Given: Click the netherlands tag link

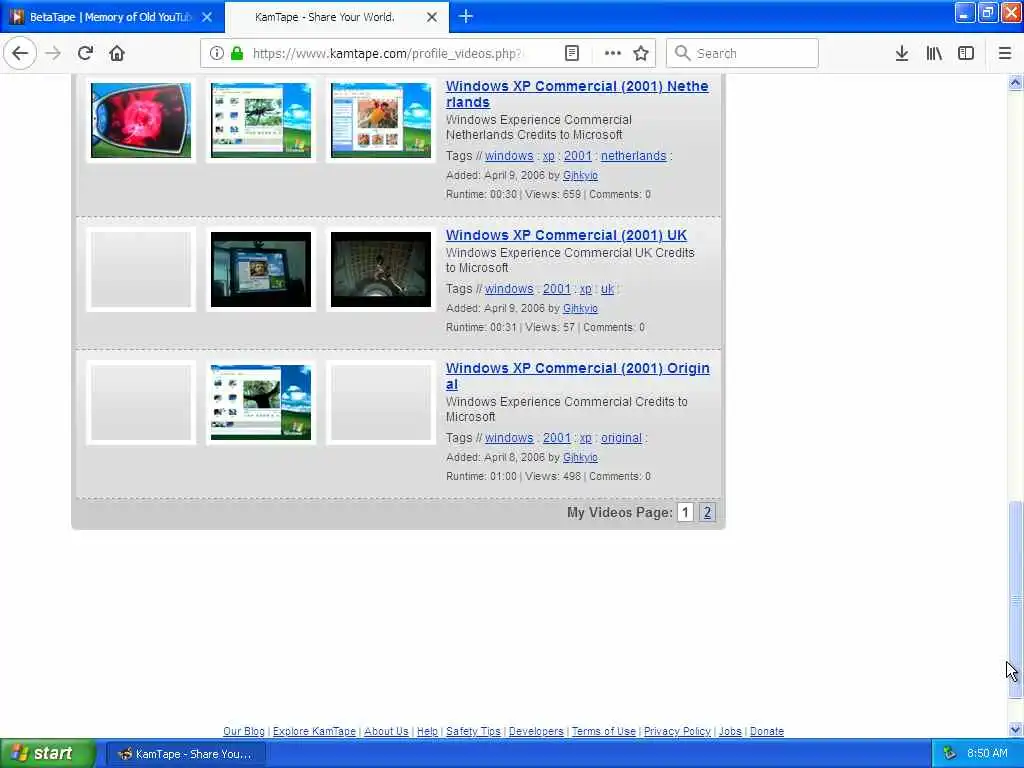Looking at the screenshot, I should tap(633, 155).
